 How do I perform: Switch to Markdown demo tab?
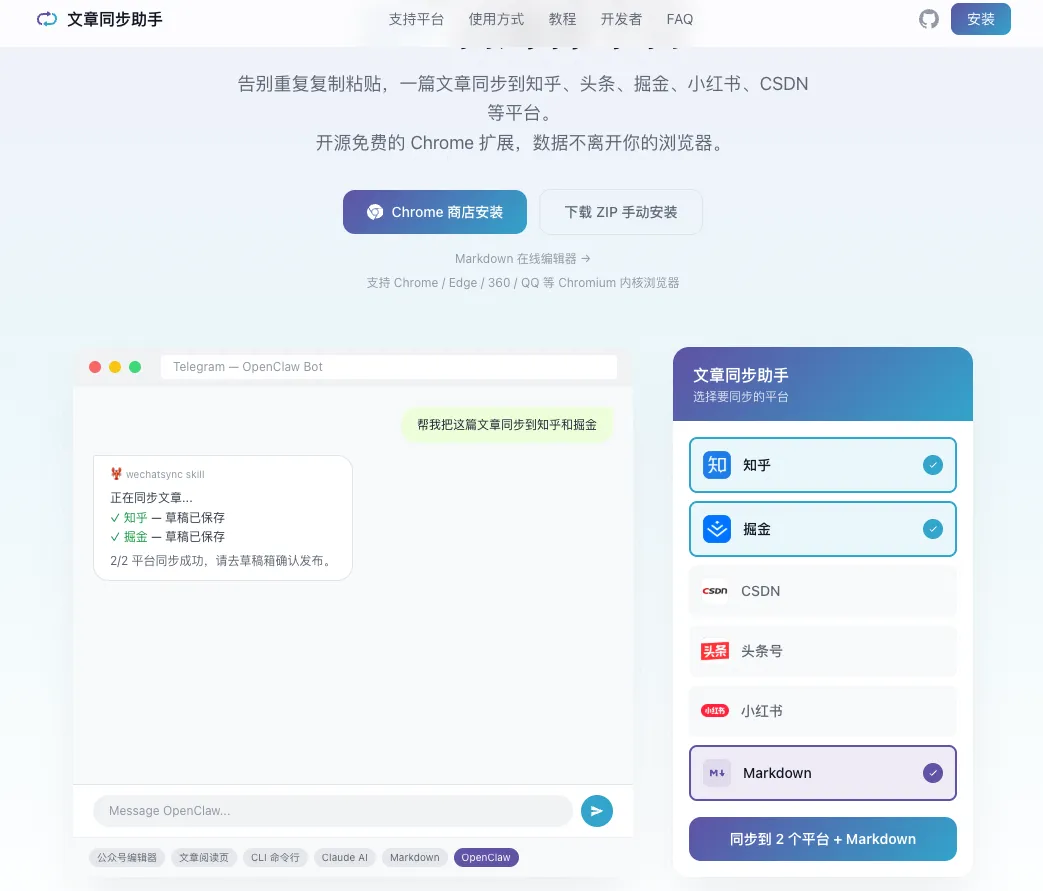(414, 857)
